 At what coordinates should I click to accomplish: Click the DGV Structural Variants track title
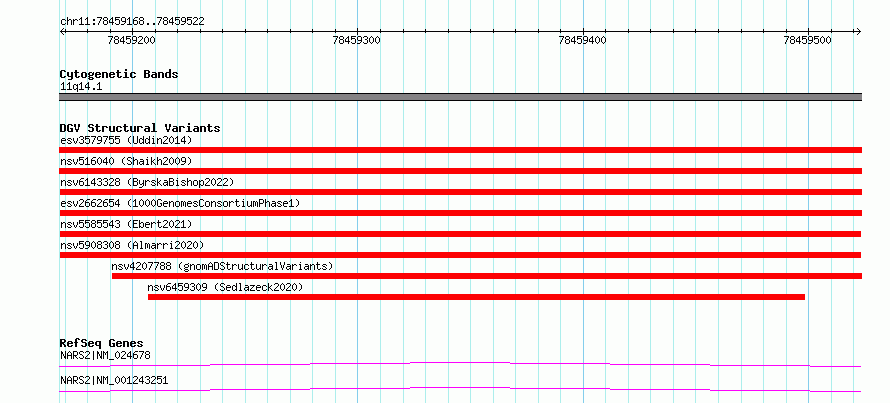[x=140, y=128]
